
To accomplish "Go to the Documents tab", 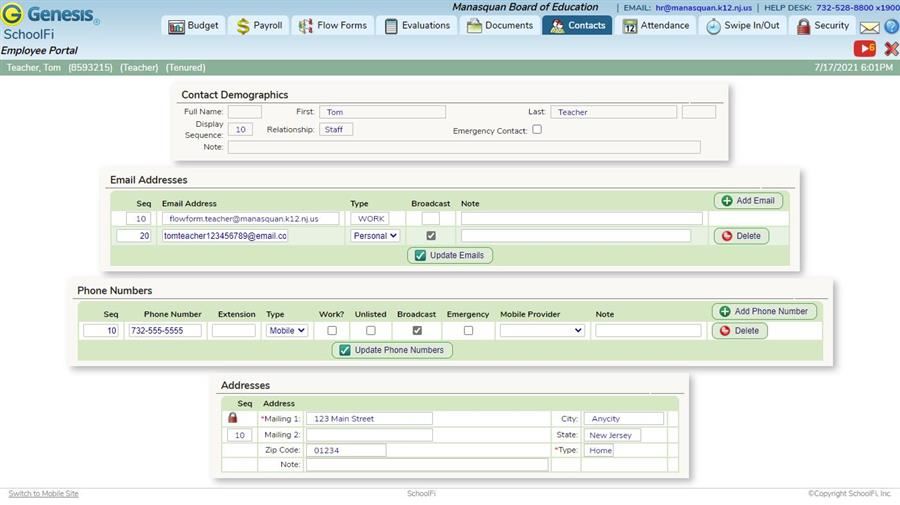I will coord(500,26).
